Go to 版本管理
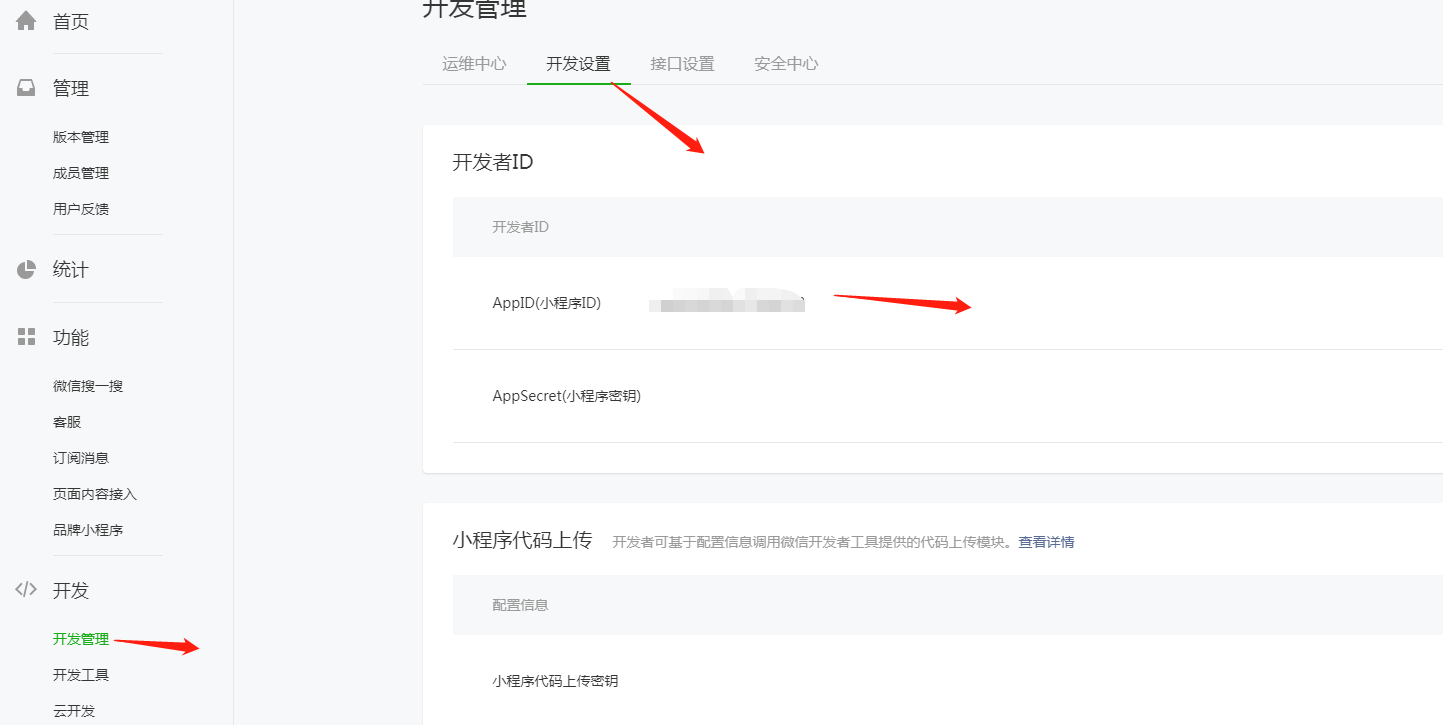Image resolution: width=1443 pixels, height=725 pixels. pos(81,137)
